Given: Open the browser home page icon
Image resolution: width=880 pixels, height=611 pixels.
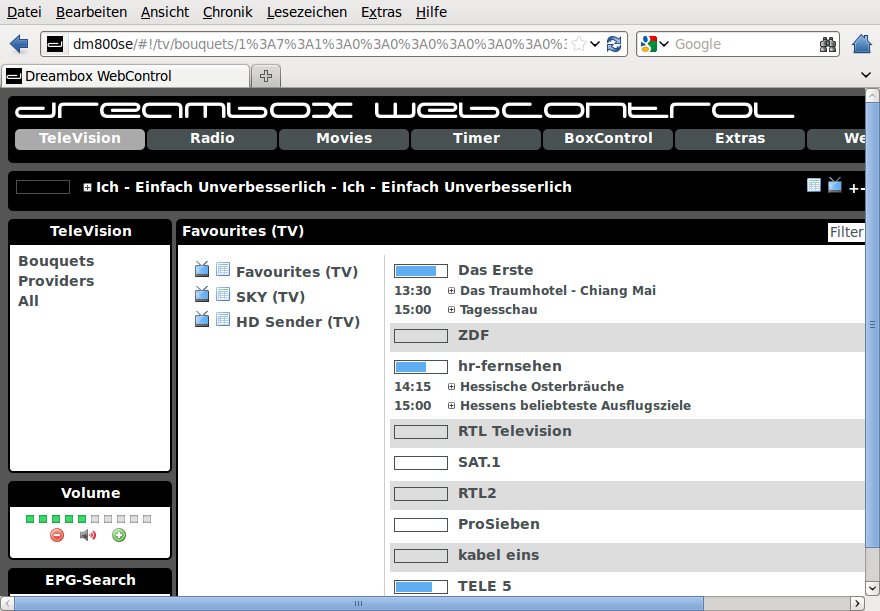Looking at the screenshot, I should (x=862, y=44).
